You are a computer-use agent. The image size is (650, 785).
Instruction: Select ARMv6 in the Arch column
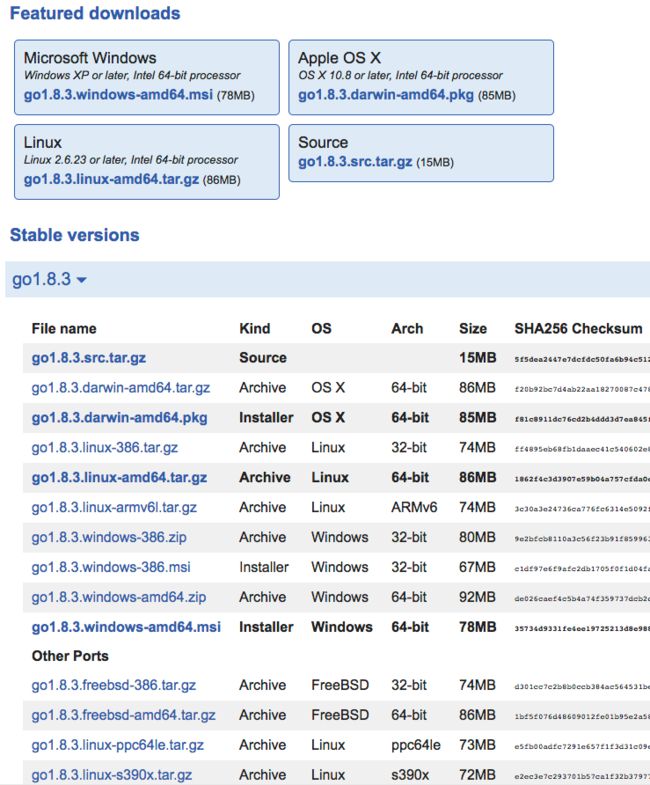(414, 508)
